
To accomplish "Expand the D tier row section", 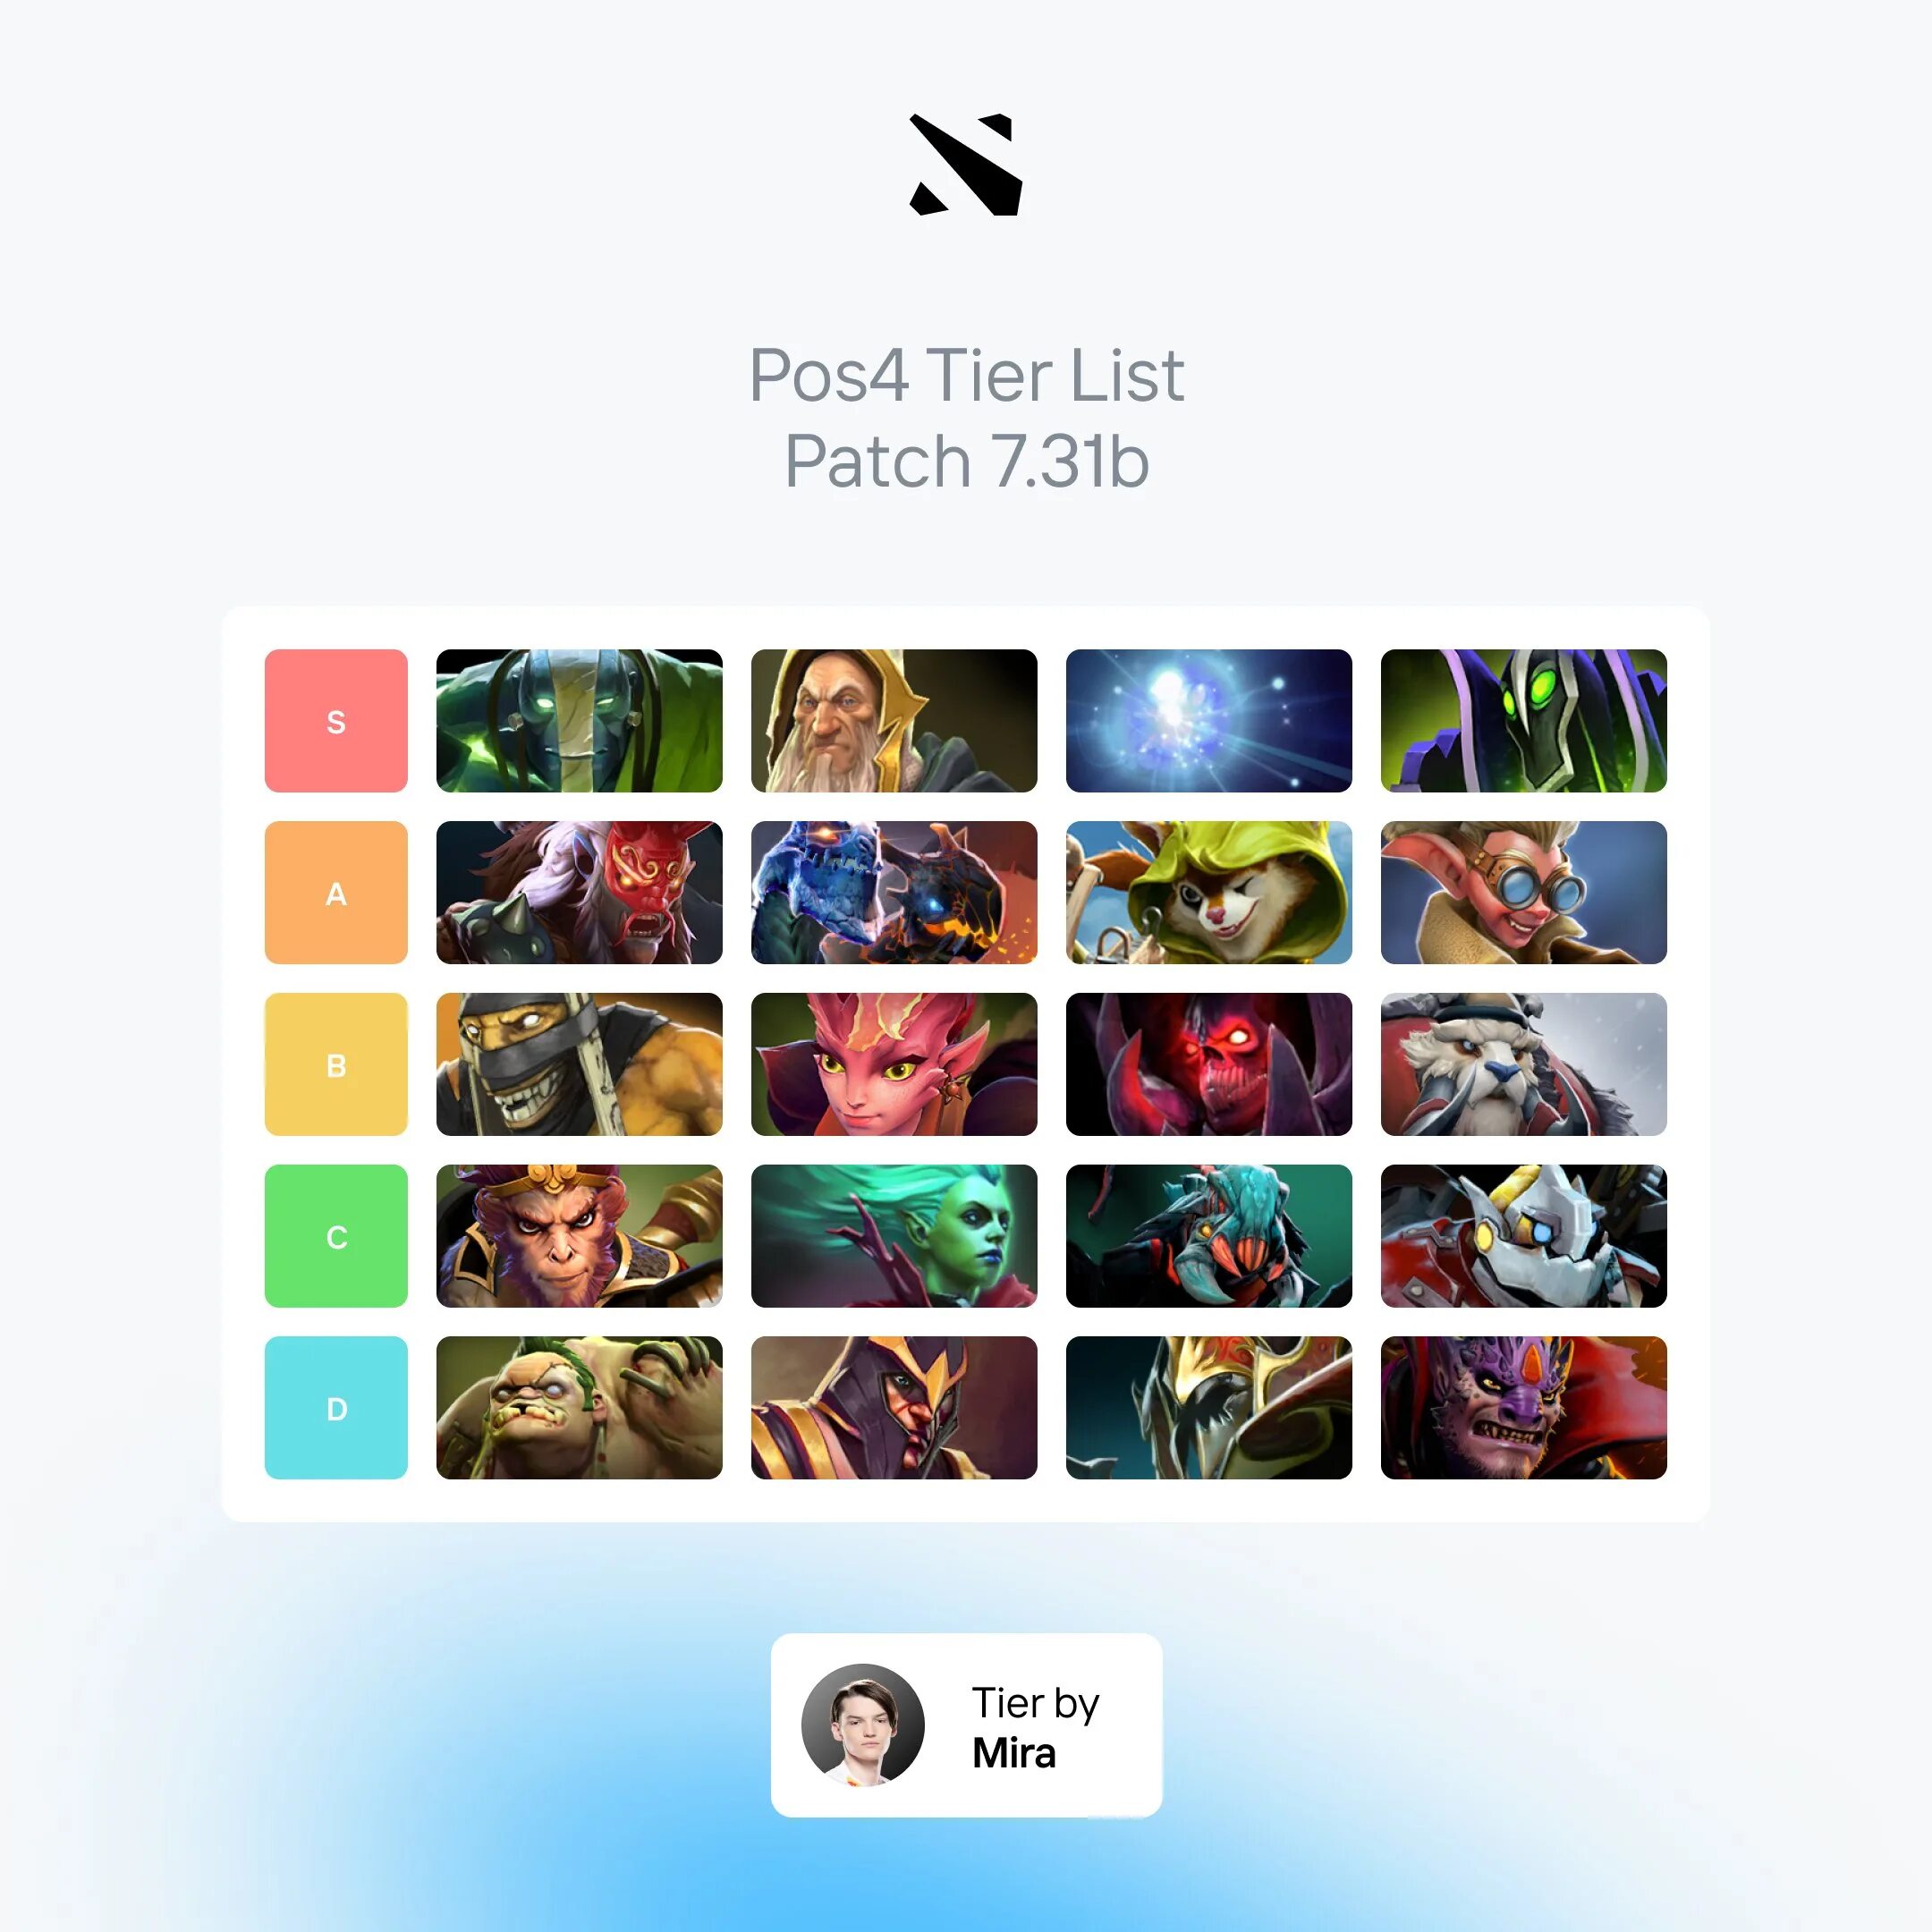I will point(336,1405).
